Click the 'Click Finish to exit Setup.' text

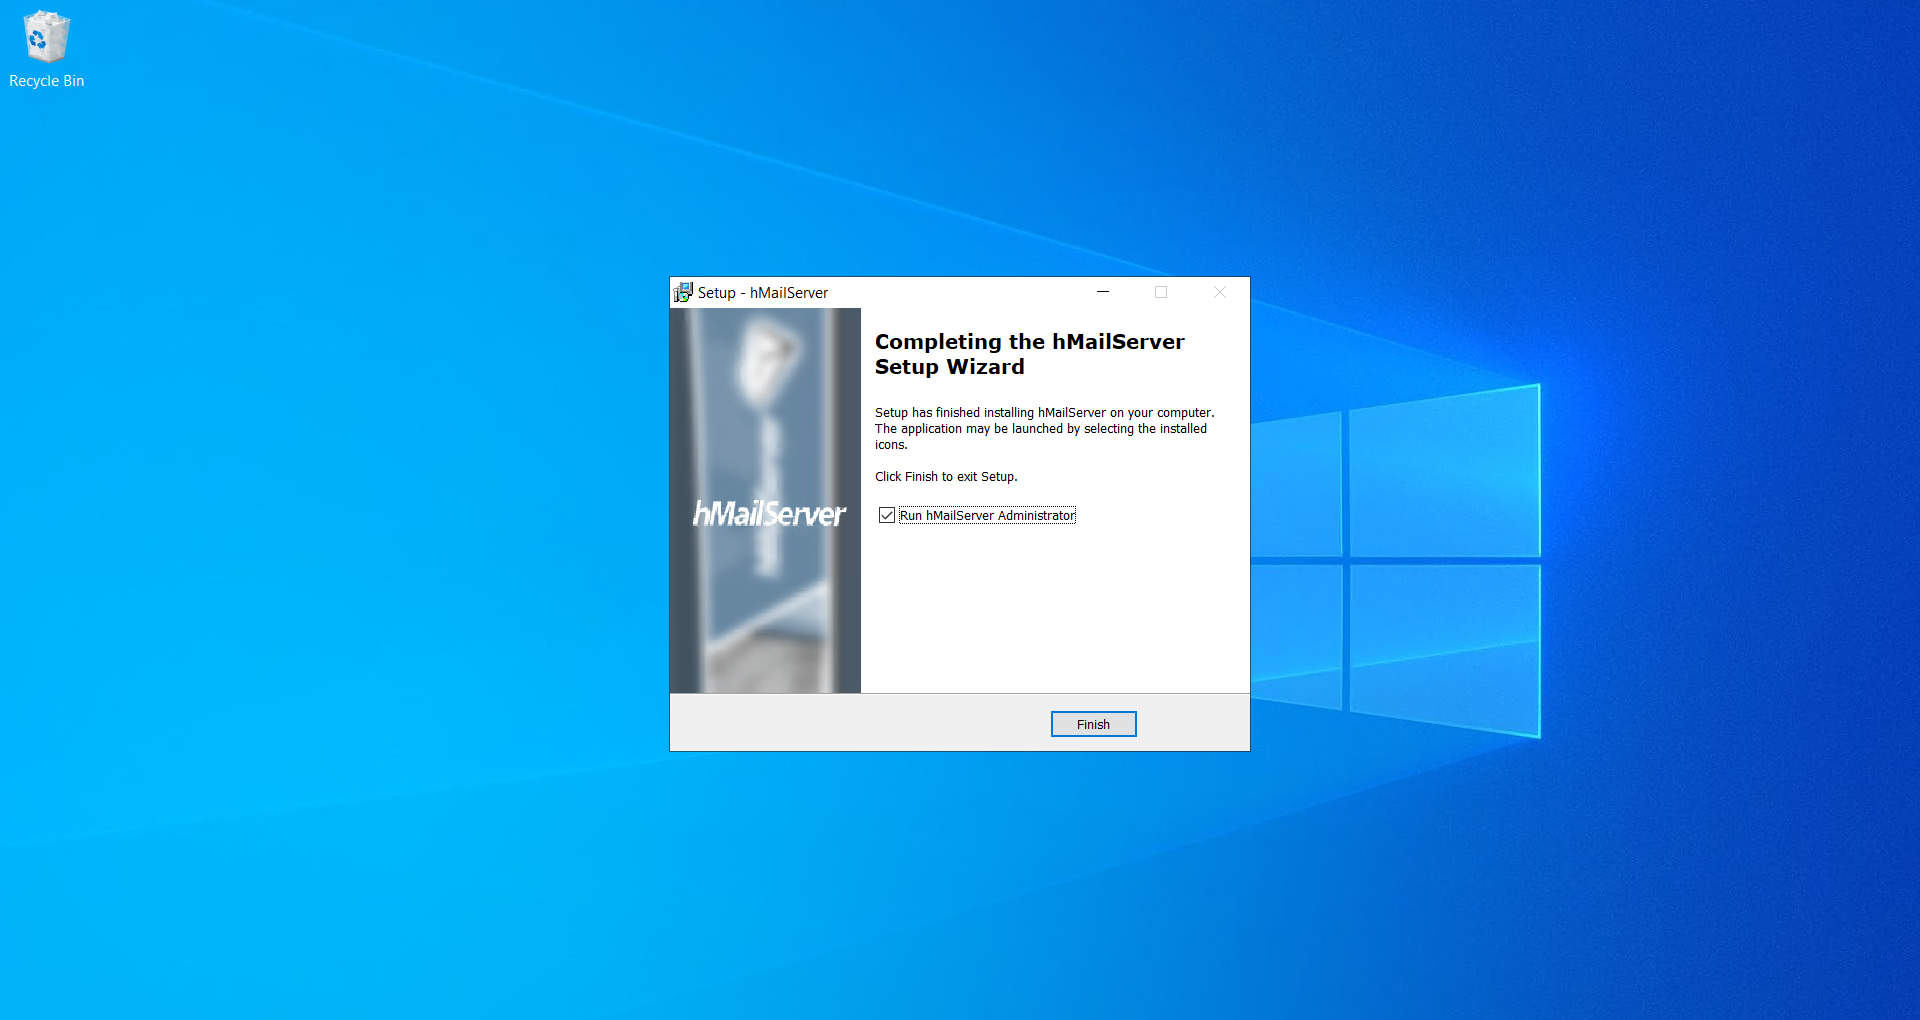point(946,477)
